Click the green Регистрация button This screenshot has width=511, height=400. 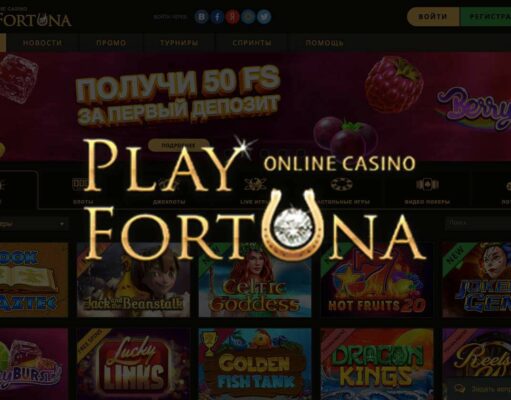(485, 17)
